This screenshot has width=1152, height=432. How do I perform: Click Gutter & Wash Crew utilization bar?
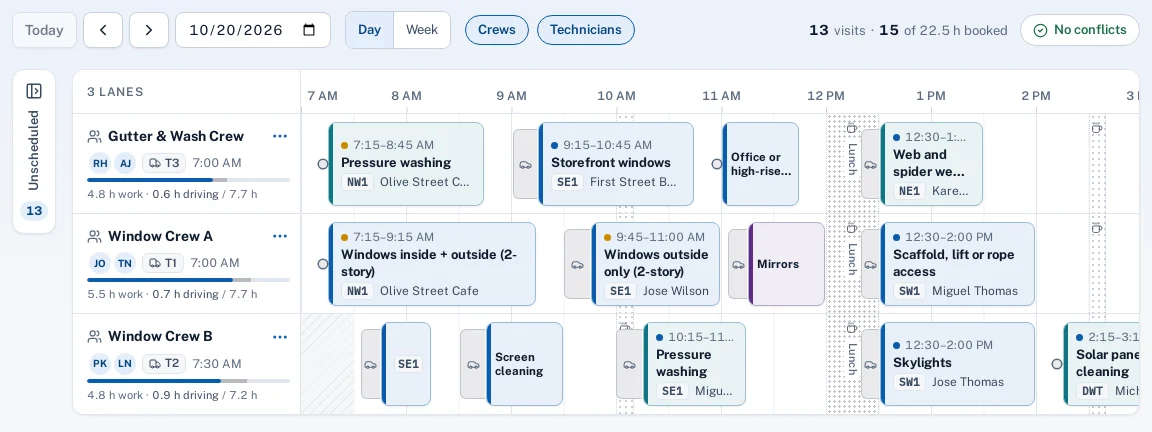click(188, 179)
